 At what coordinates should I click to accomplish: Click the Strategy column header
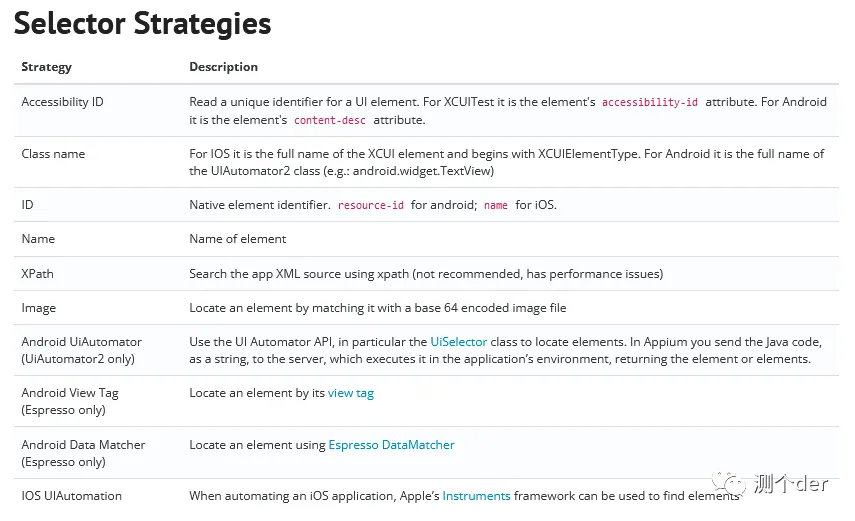click(46, 67)
